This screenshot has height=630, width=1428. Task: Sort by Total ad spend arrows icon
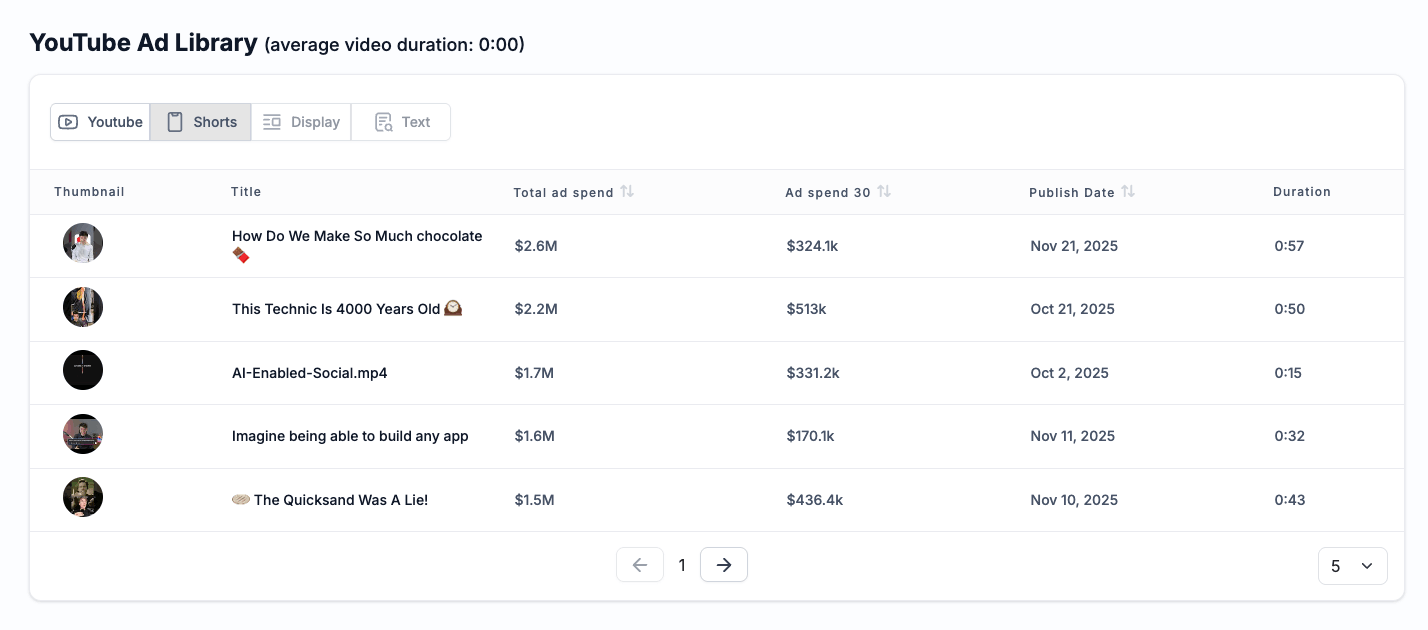click(x=627, y=191)
